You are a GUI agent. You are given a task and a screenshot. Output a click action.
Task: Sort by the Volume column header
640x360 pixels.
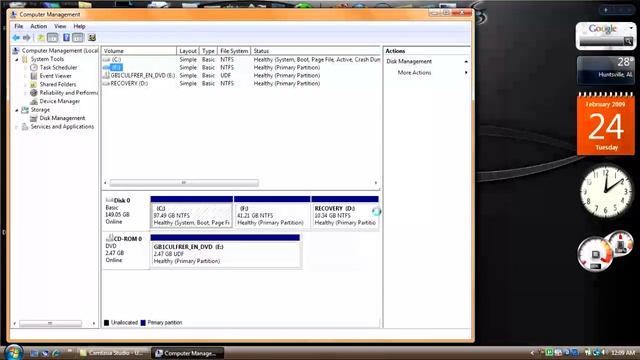click(x=139, y=51)
